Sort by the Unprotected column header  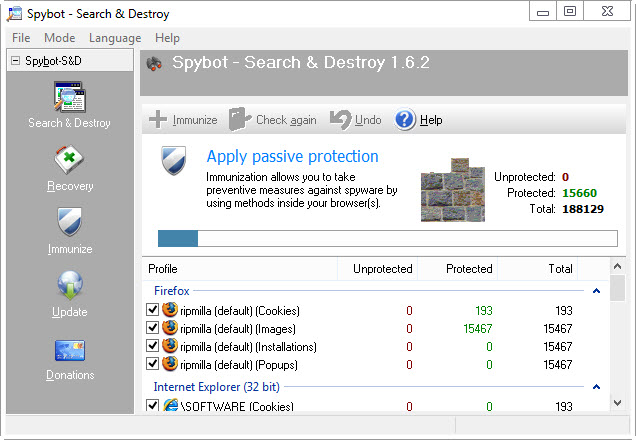coord(382,269)
